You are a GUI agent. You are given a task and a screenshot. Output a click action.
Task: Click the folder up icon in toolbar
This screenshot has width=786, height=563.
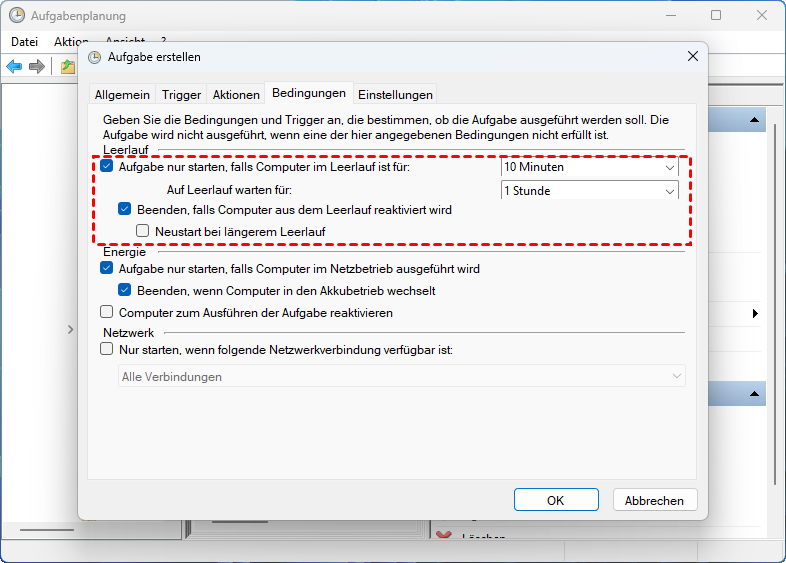coord(67,66)
